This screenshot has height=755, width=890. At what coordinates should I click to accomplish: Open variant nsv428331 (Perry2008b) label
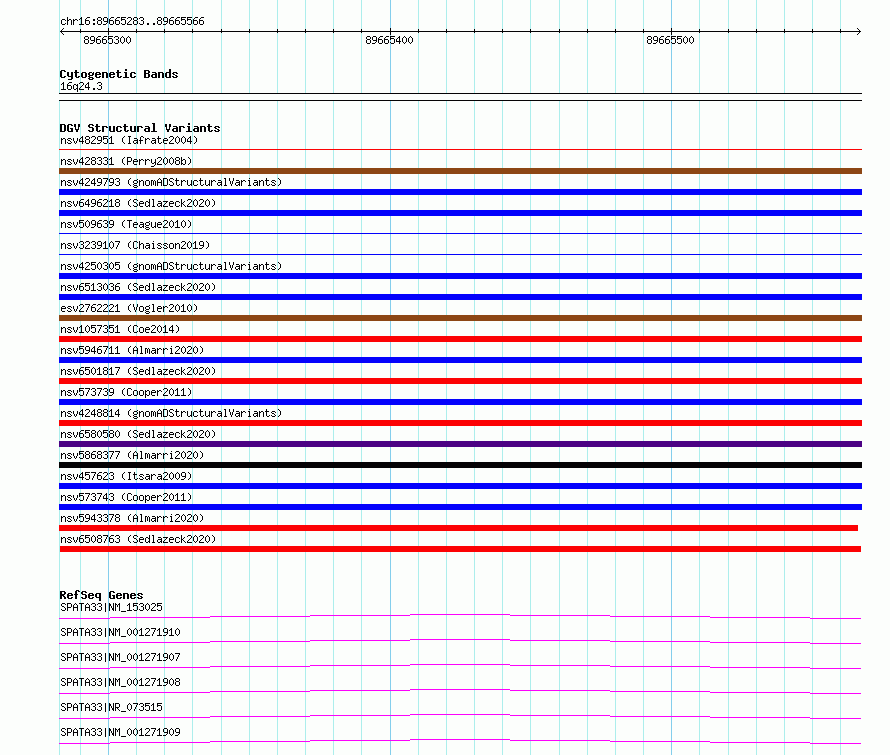tap(126, 161)
